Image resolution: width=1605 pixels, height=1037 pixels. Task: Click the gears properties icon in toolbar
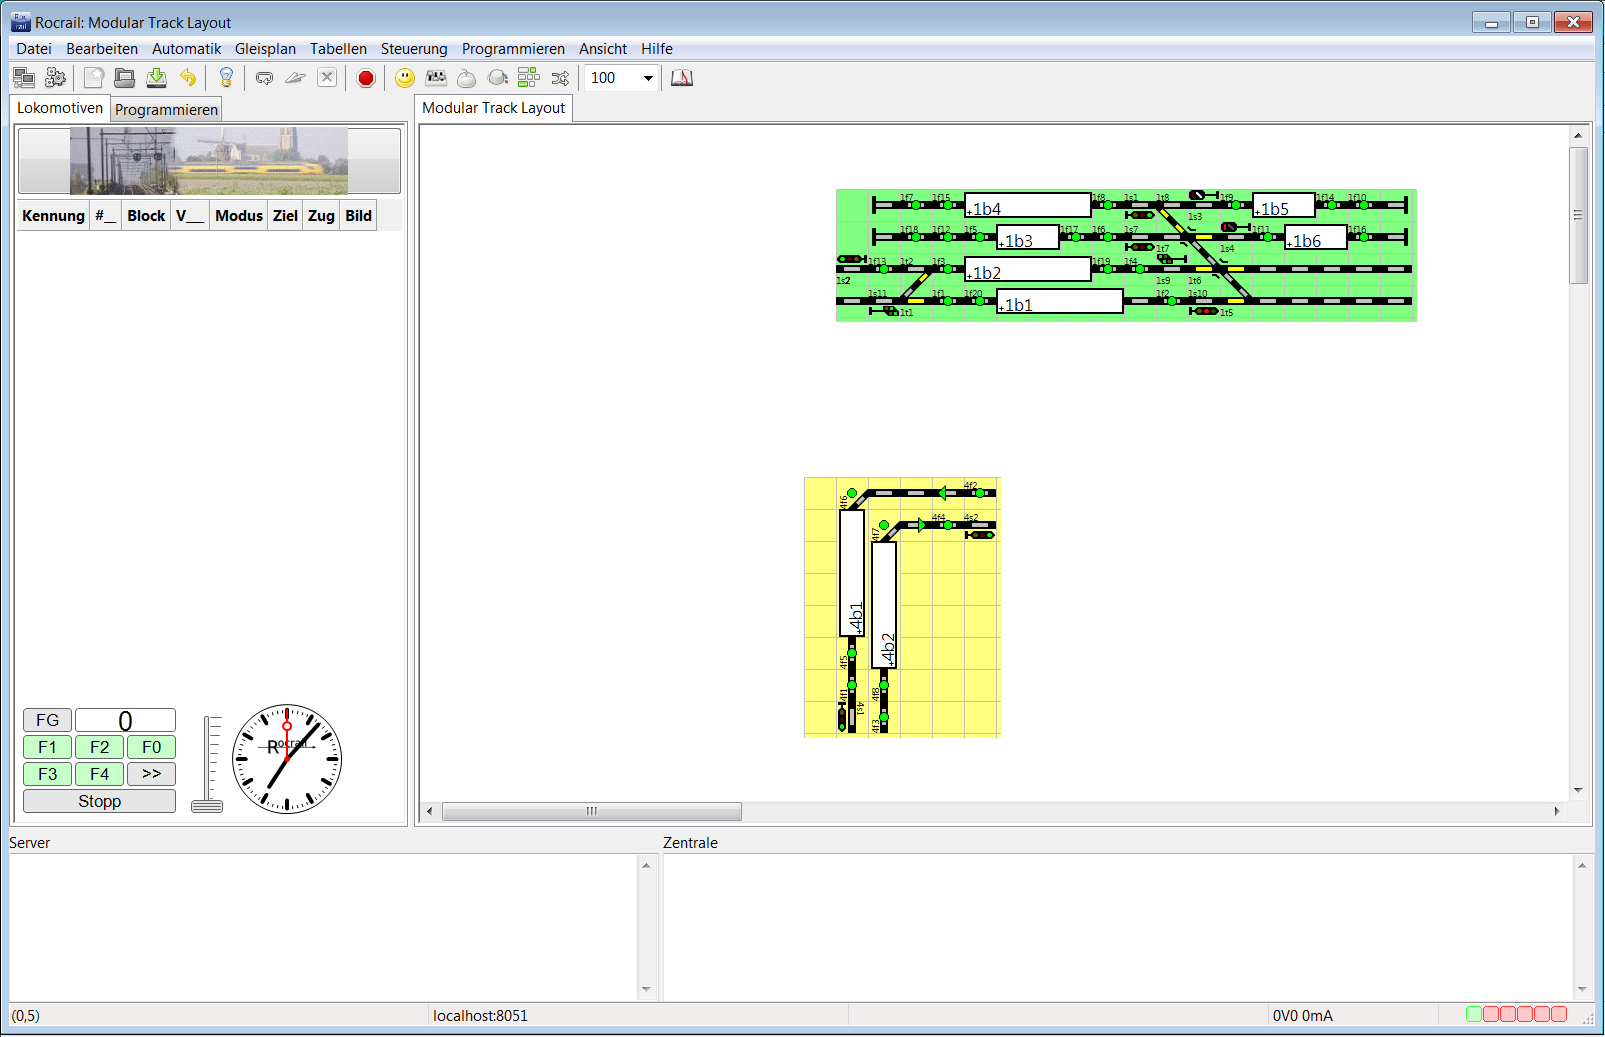[56, 78]
